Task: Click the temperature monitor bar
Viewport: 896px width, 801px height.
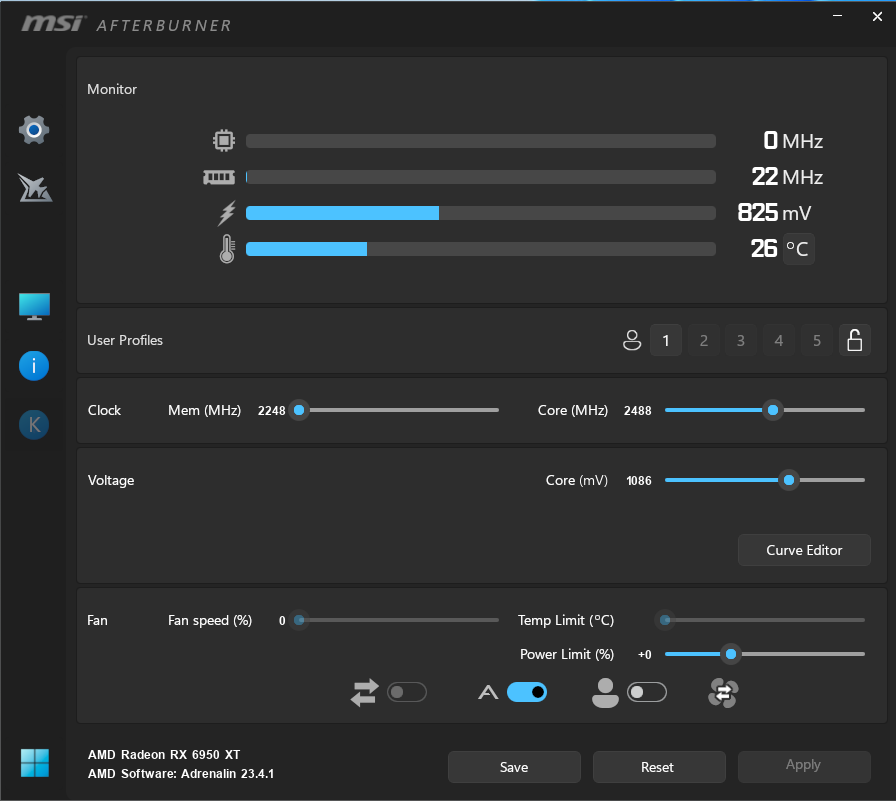Action: [481, 249]
